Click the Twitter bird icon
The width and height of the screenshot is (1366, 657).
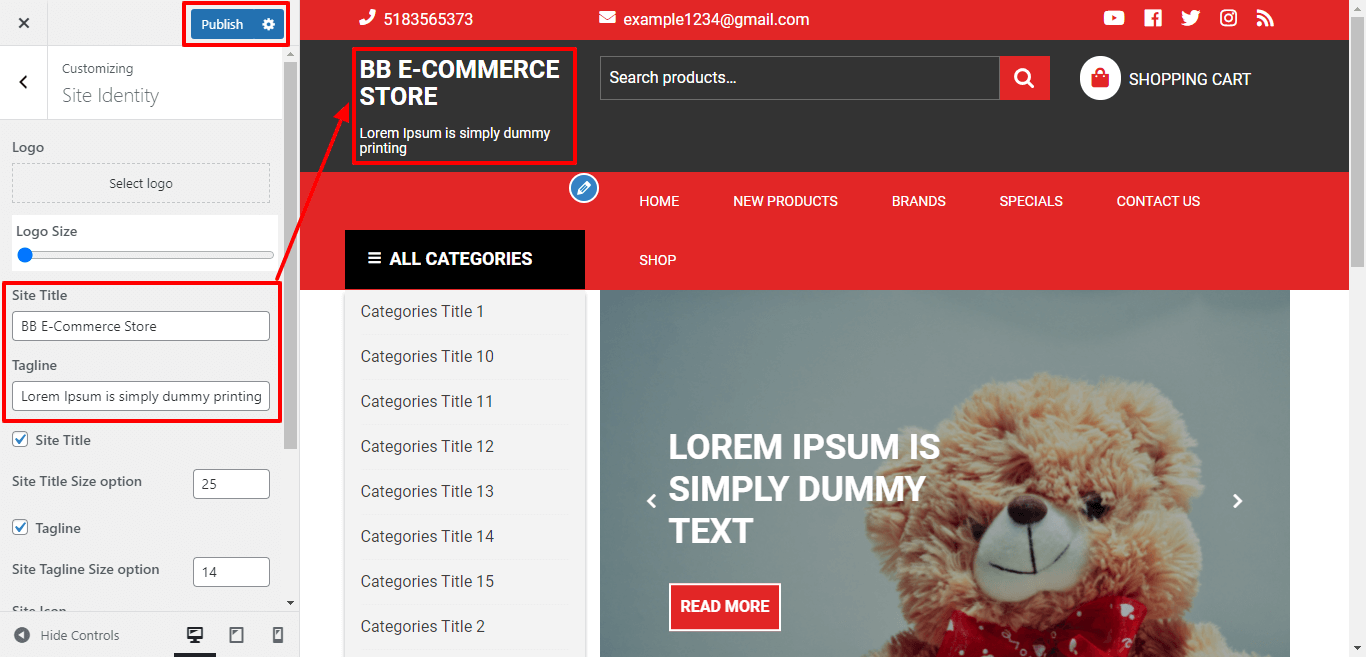[1190, 18]
